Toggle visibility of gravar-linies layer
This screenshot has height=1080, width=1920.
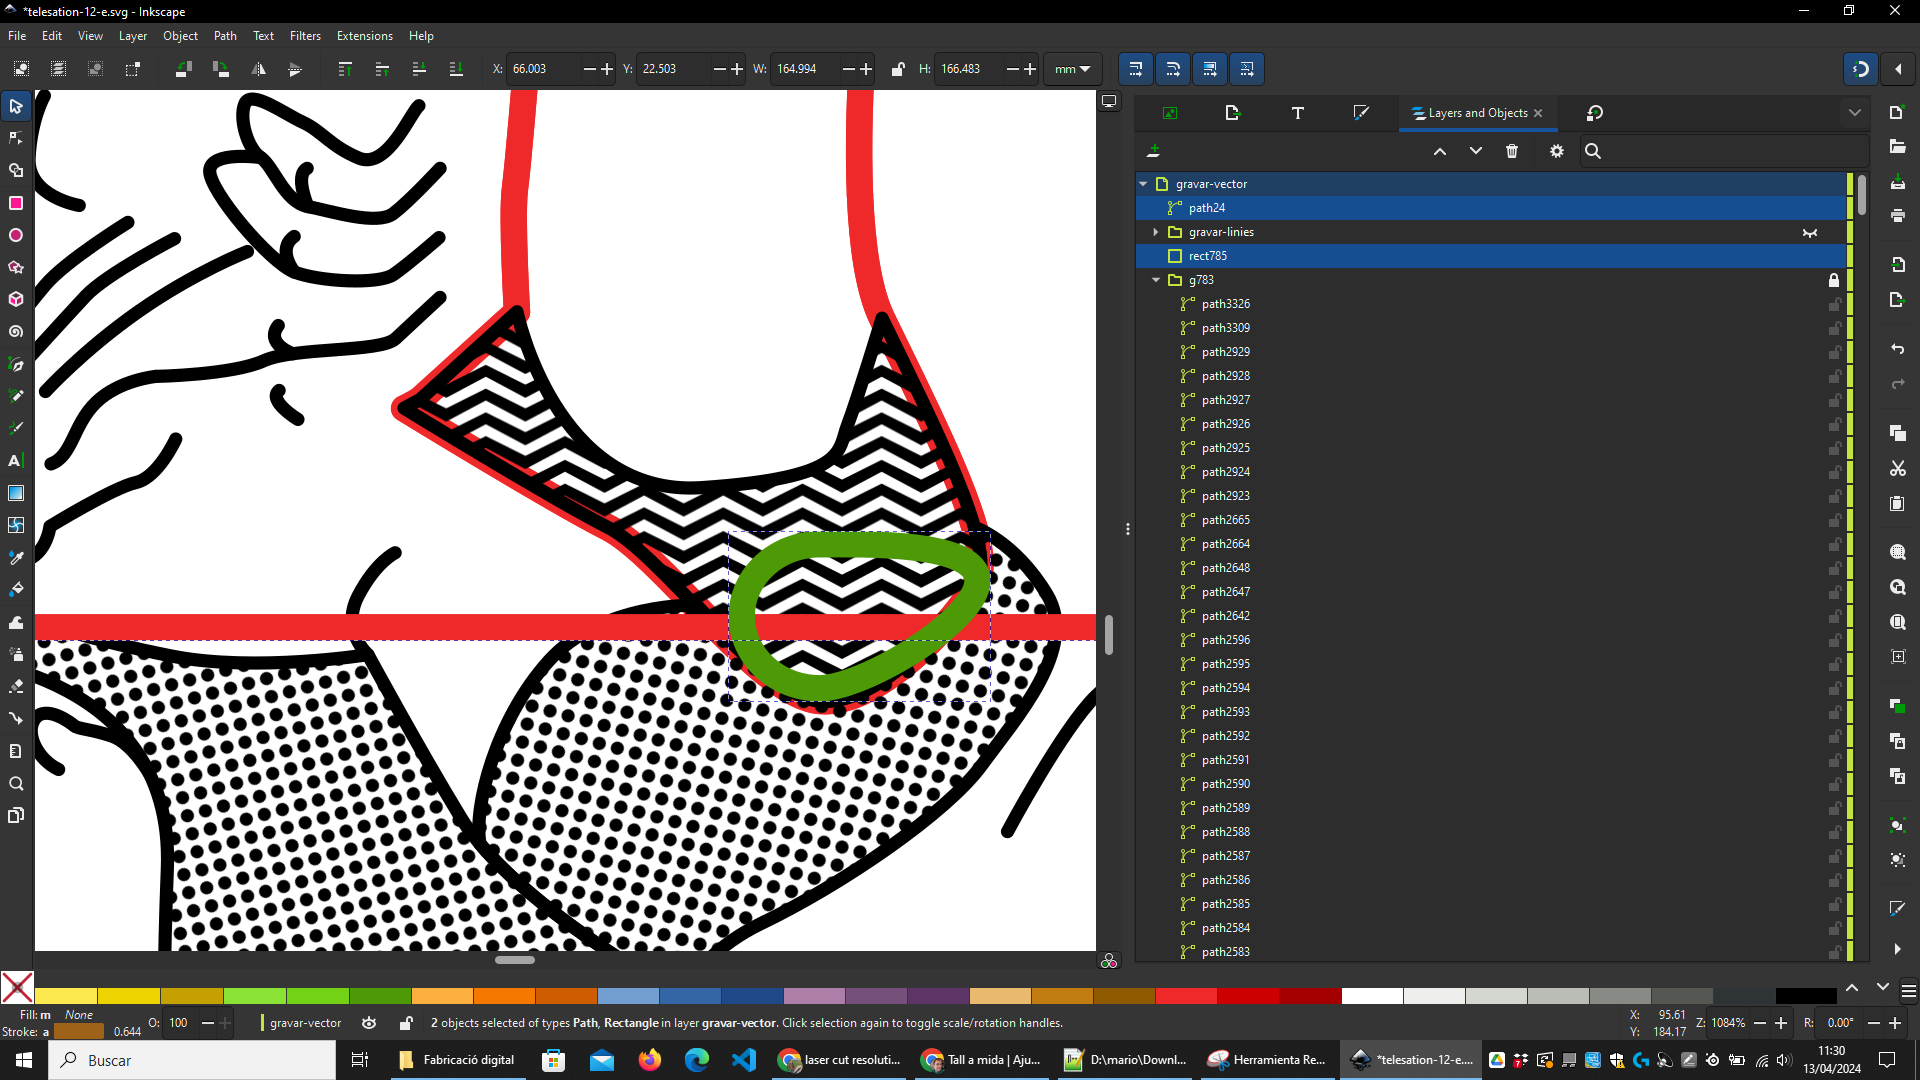pyautogui.click(x=1810, y=232)
